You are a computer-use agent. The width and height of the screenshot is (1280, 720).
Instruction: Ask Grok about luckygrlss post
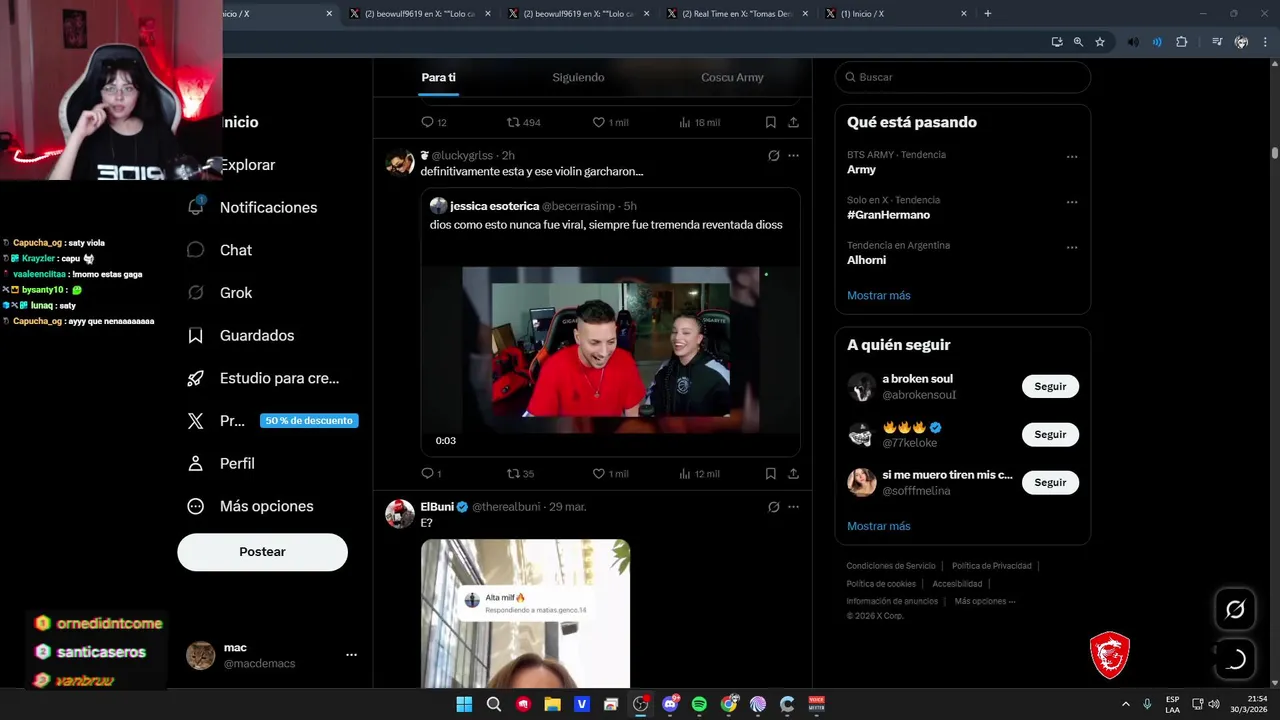coord(773,156)
